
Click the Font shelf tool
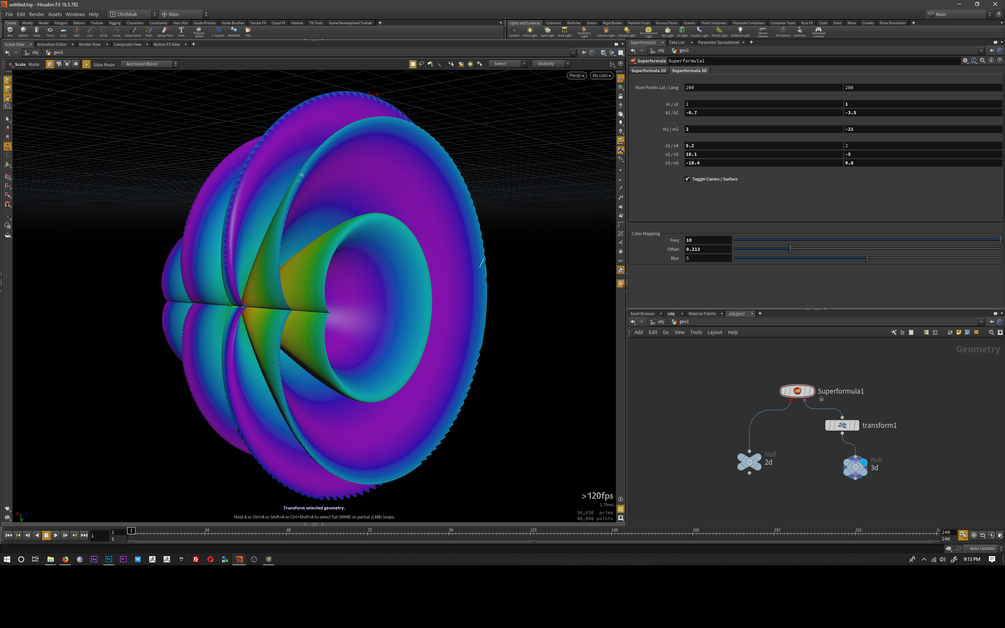(181, 31)
